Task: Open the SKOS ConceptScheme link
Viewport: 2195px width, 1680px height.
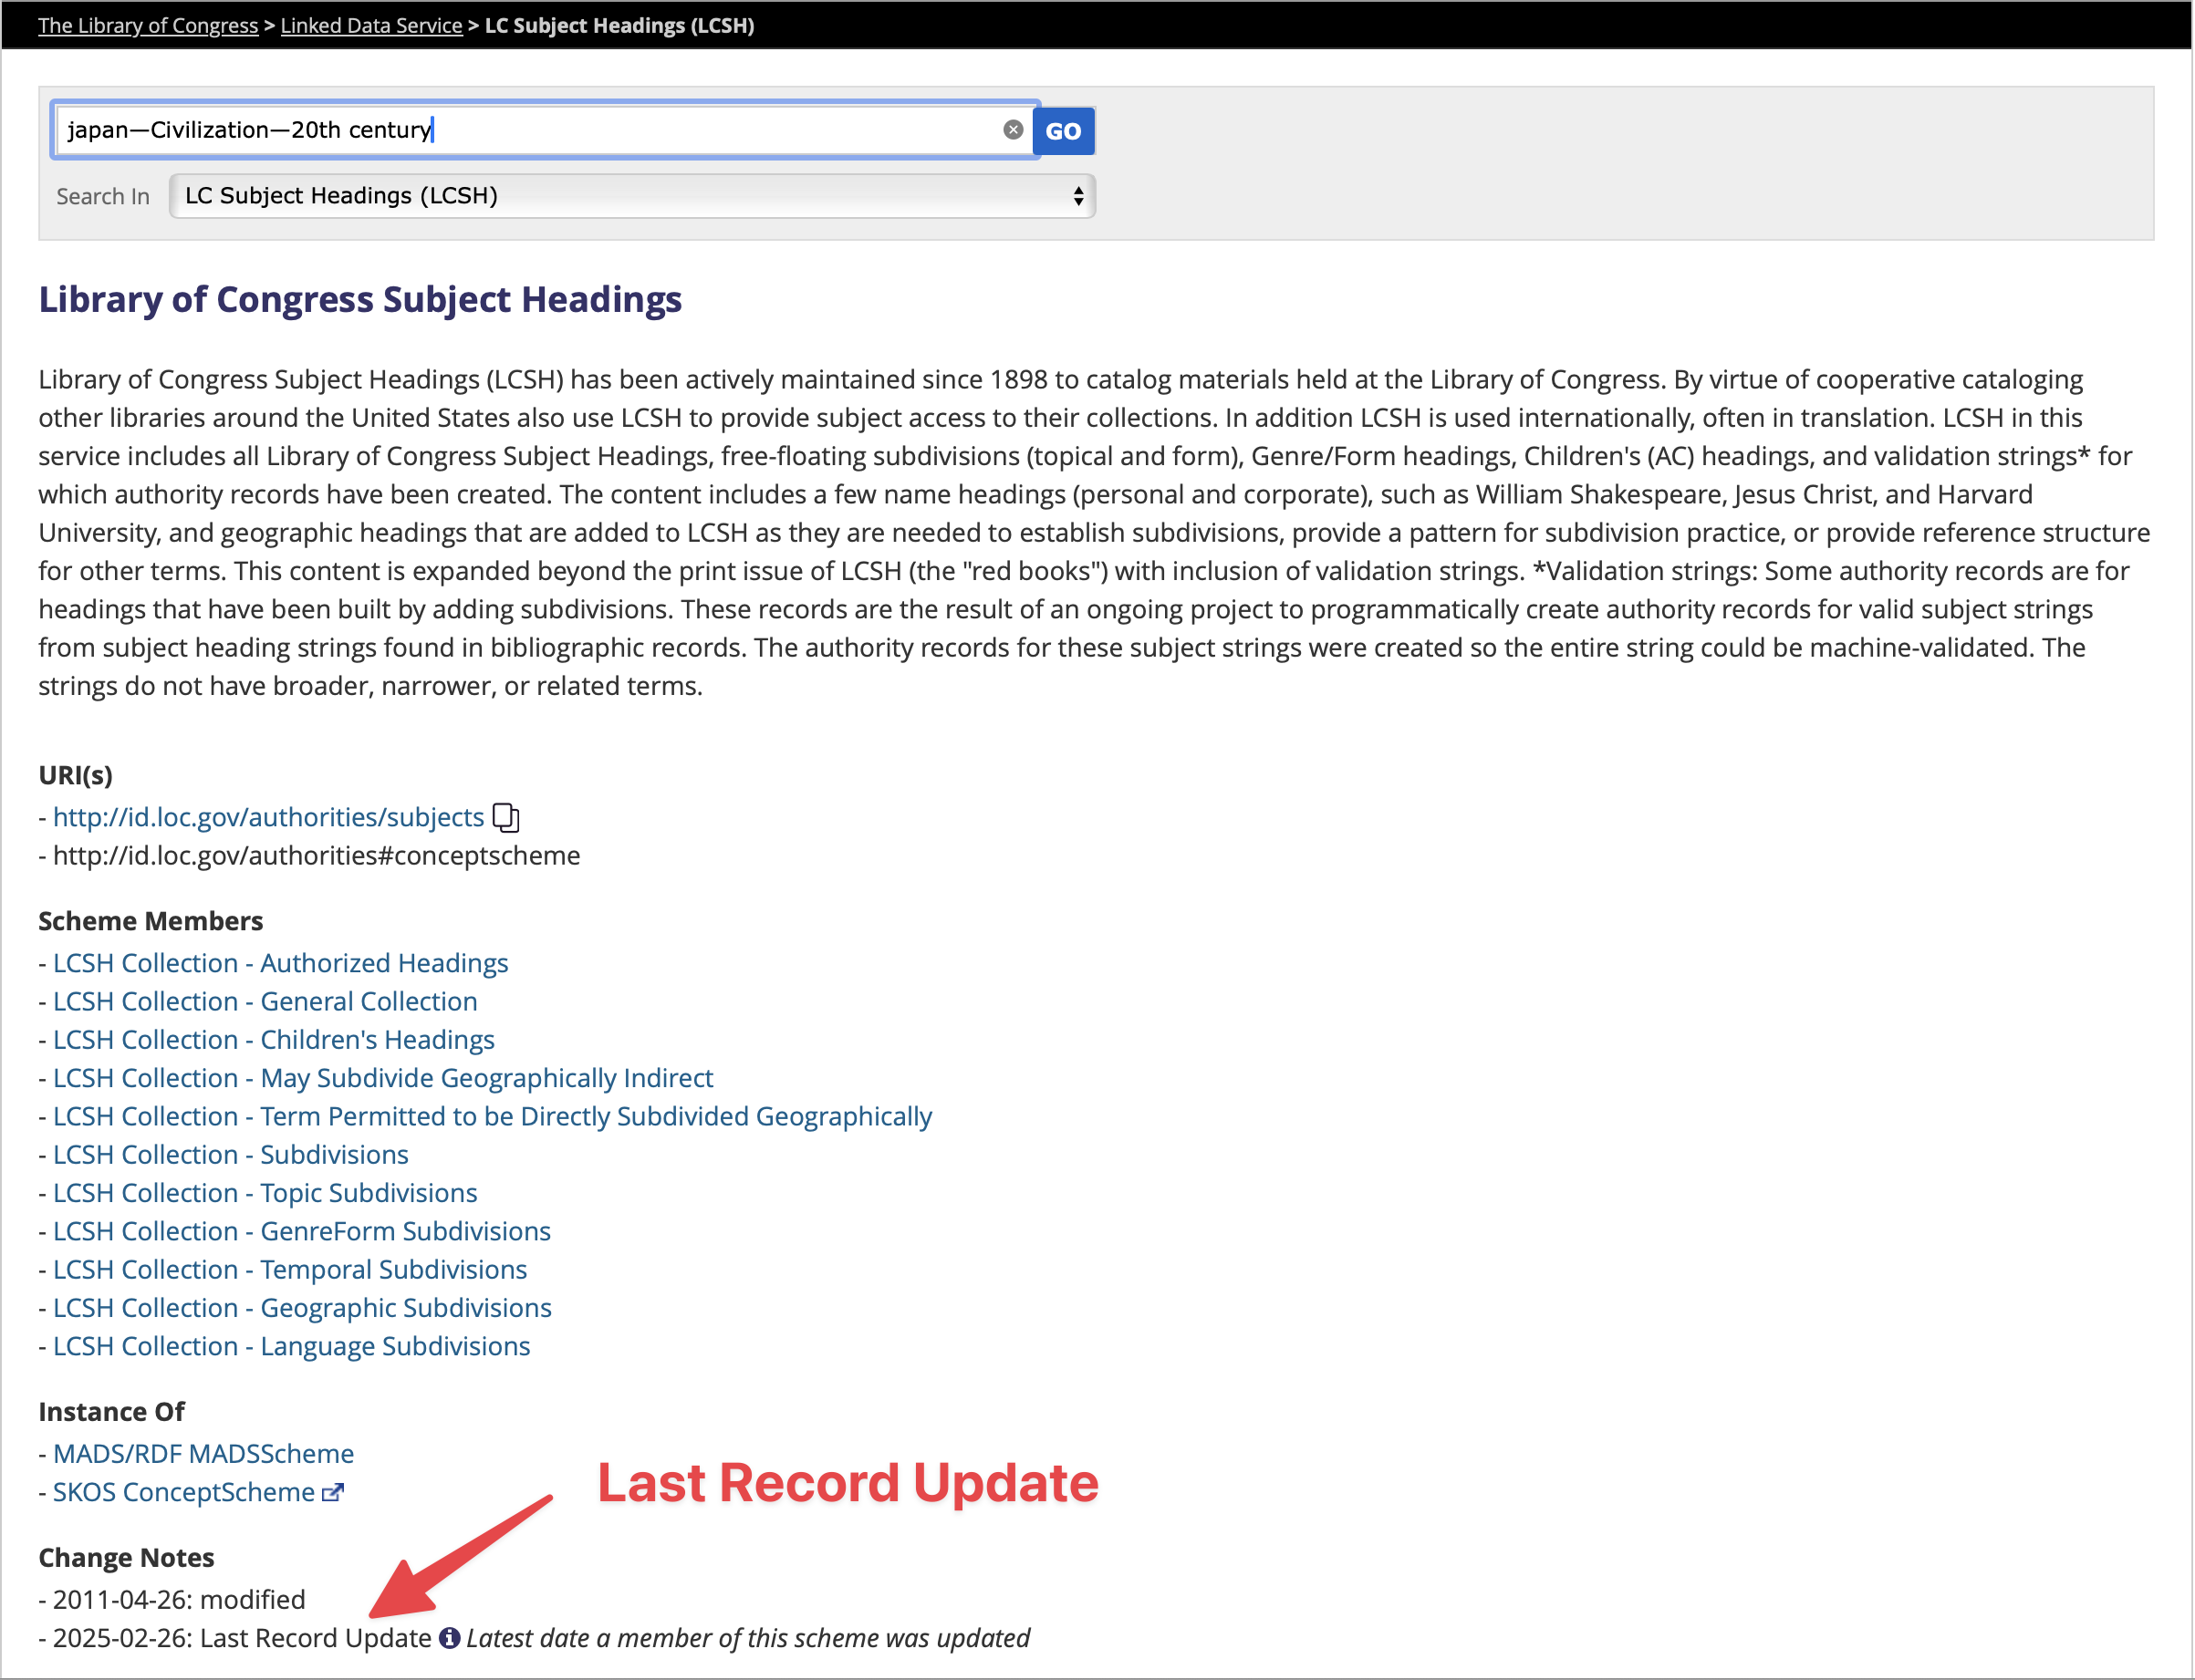Action: point(183,1493)
